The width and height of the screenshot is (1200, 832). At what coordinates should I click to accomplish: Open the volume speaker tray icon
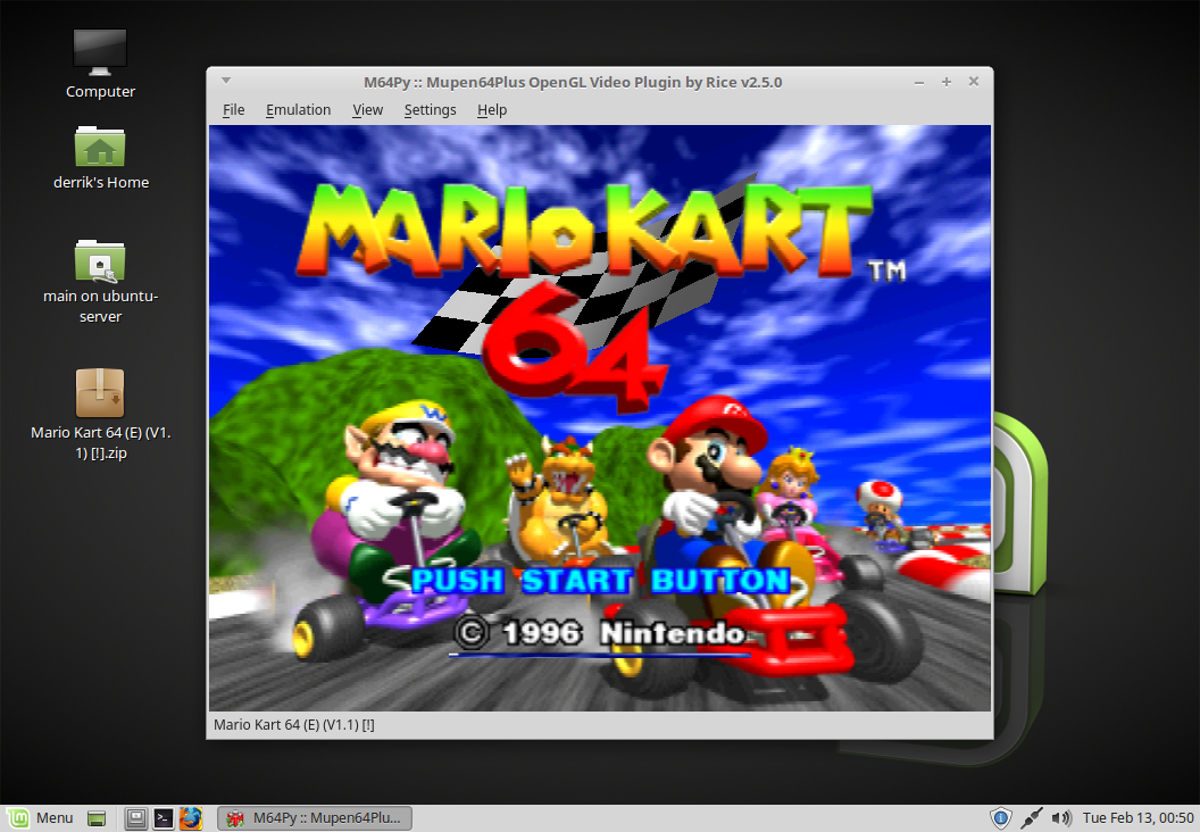point(1062,818)
